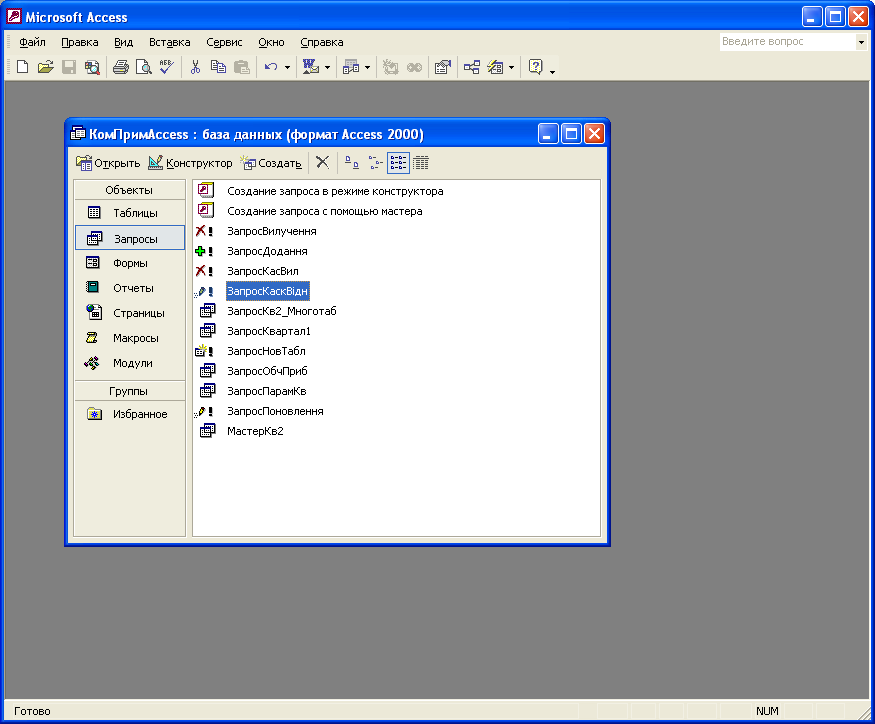Image resolution: width=875 pixels, height=724 pixels.
Task: Open Print Preview
Action: pyautogui.click(x=144, y=68)
